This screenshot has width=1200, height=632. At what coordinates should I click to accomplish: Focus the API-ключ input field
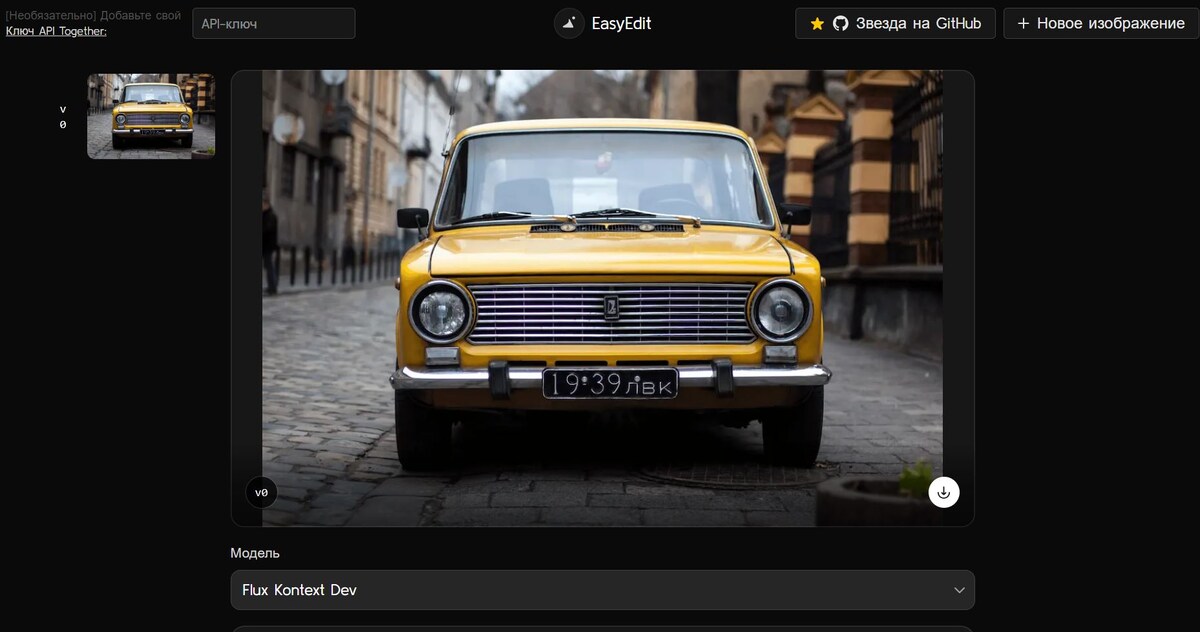(274, 23)
